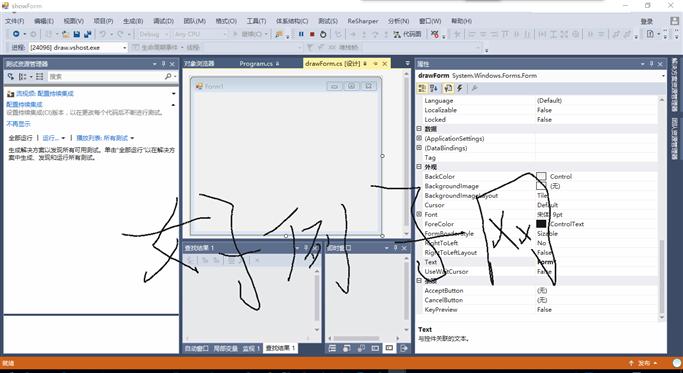Open the 调试(D) menu
Screen dimensions: 683x373
click(x=163, y=21)
